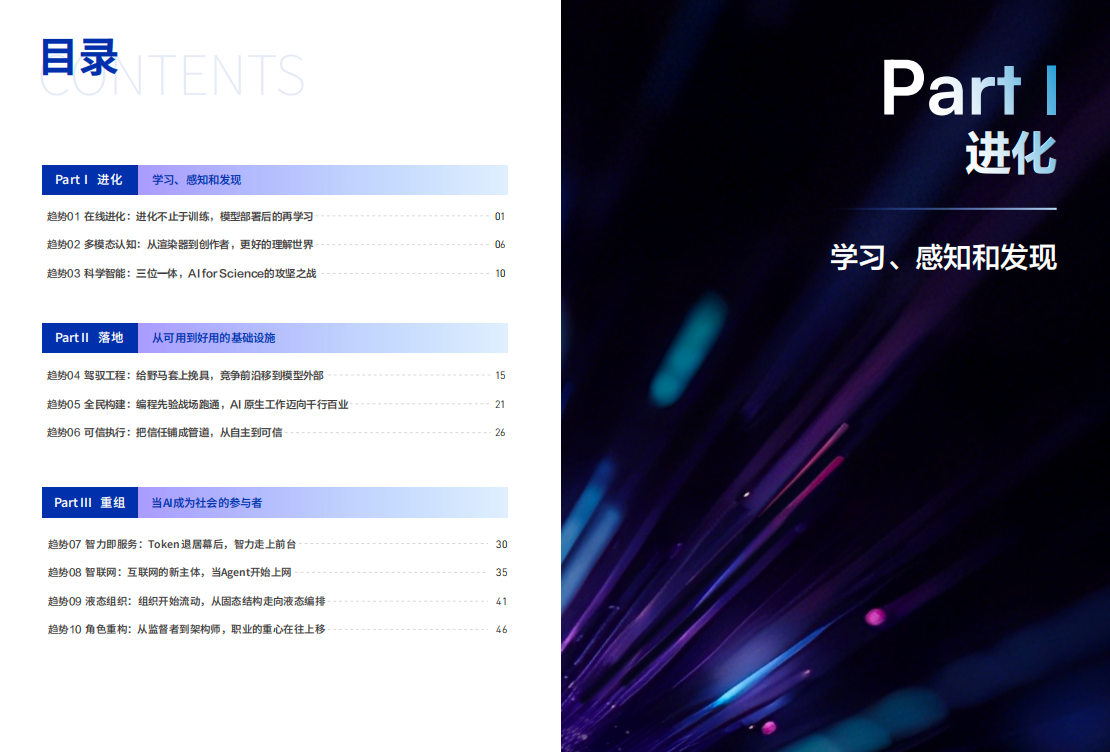Click the large Part I title on the cover
Viewport: 1110px width, 752px height.
coord(970,88)
